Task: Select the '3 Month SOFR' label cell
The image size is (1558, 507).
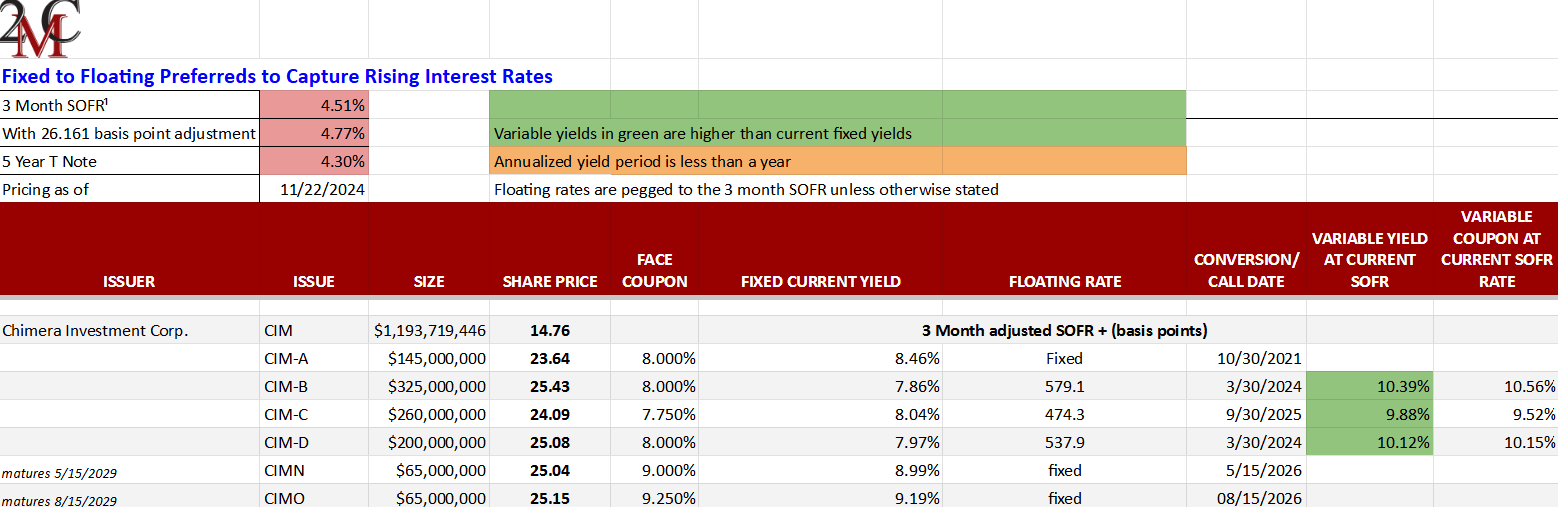Action: click(x=130, y=105)
